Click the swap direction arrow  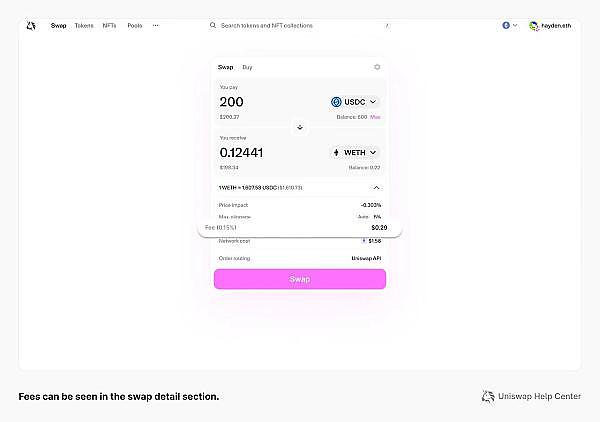(x=300, y=127)
